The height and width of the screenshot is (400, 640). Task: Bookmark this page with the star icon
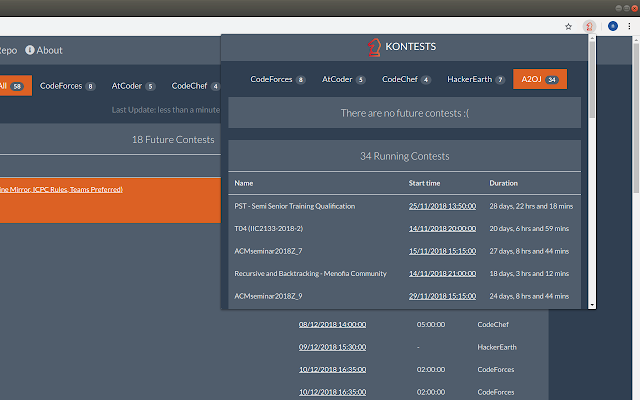(x=568, y=27)
